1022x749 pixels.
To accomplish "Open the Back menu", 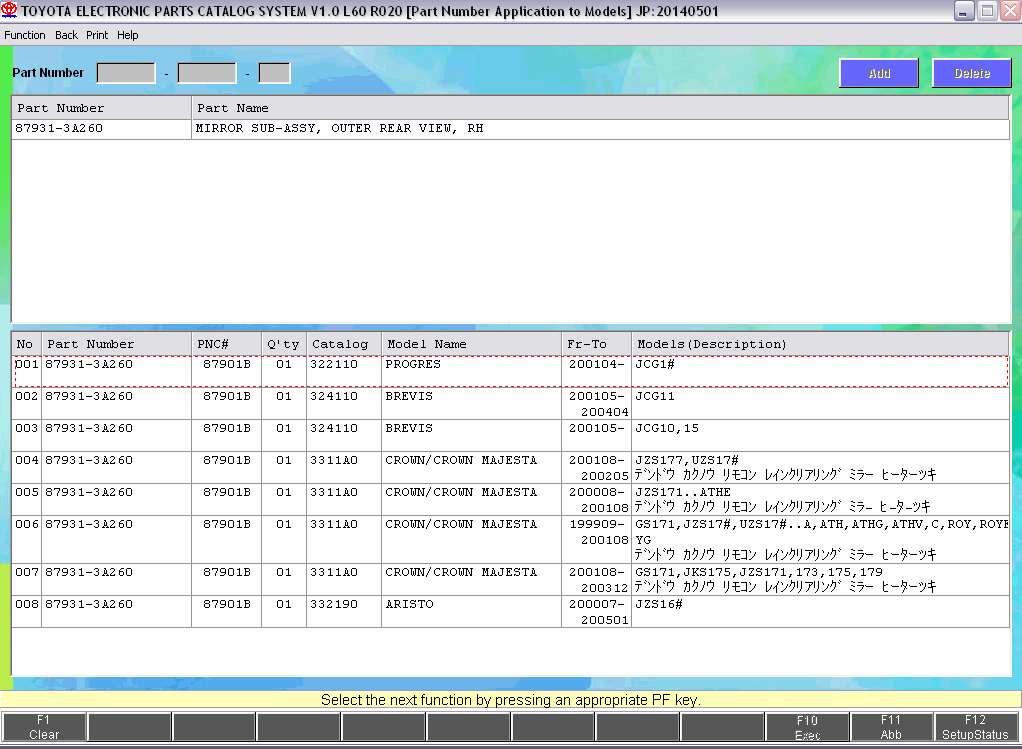I will click(66, 35).
